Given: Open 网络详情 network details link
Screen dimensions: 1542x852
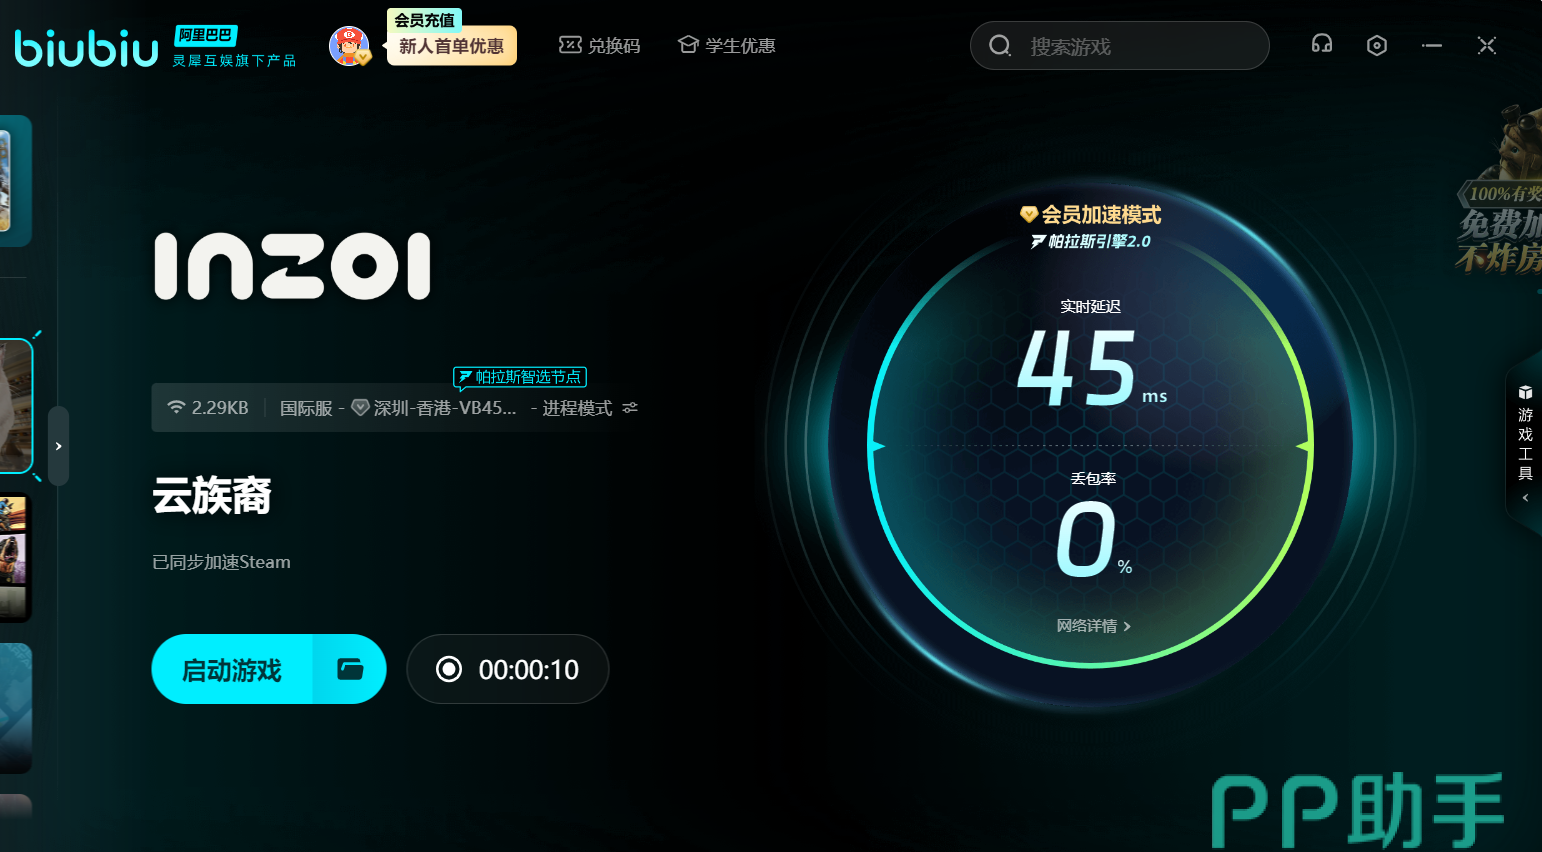Looking at the screenshot, I should (1093, 626).
